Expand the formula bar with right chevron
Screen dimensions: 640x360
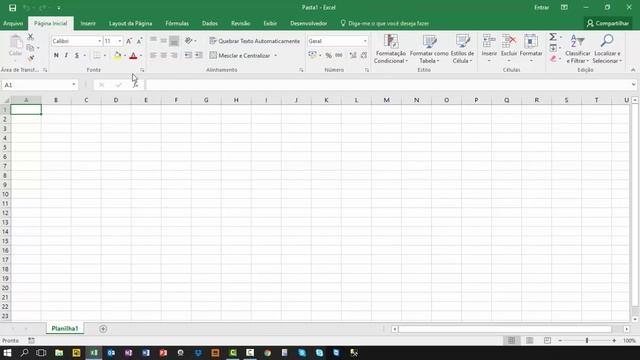(x=633, y=84)
